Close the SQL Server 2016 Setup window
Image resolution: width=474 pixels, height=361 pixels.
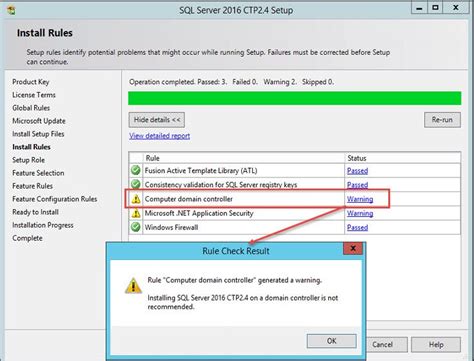pyautogui.click(x=456, y=8)
